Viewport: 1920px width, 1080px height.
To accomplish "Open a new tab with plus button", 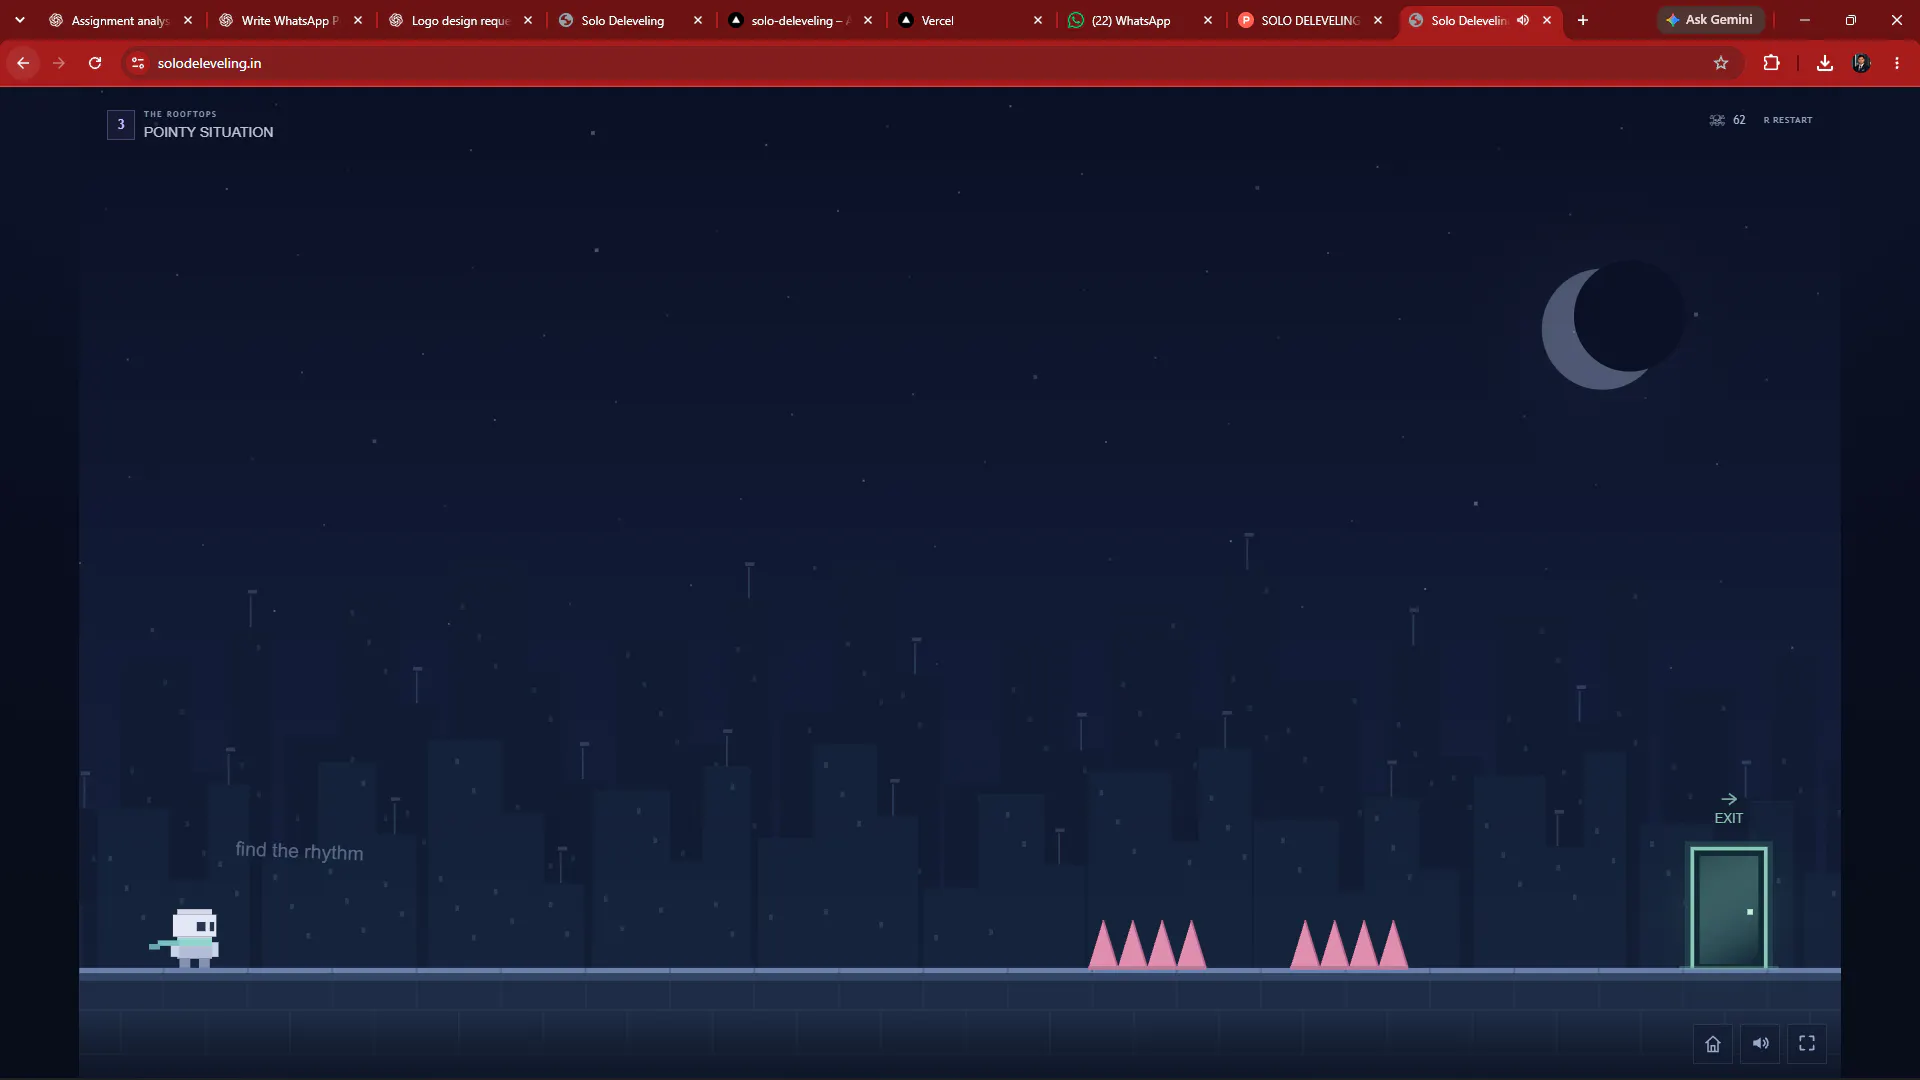I will pos(1582,20).
